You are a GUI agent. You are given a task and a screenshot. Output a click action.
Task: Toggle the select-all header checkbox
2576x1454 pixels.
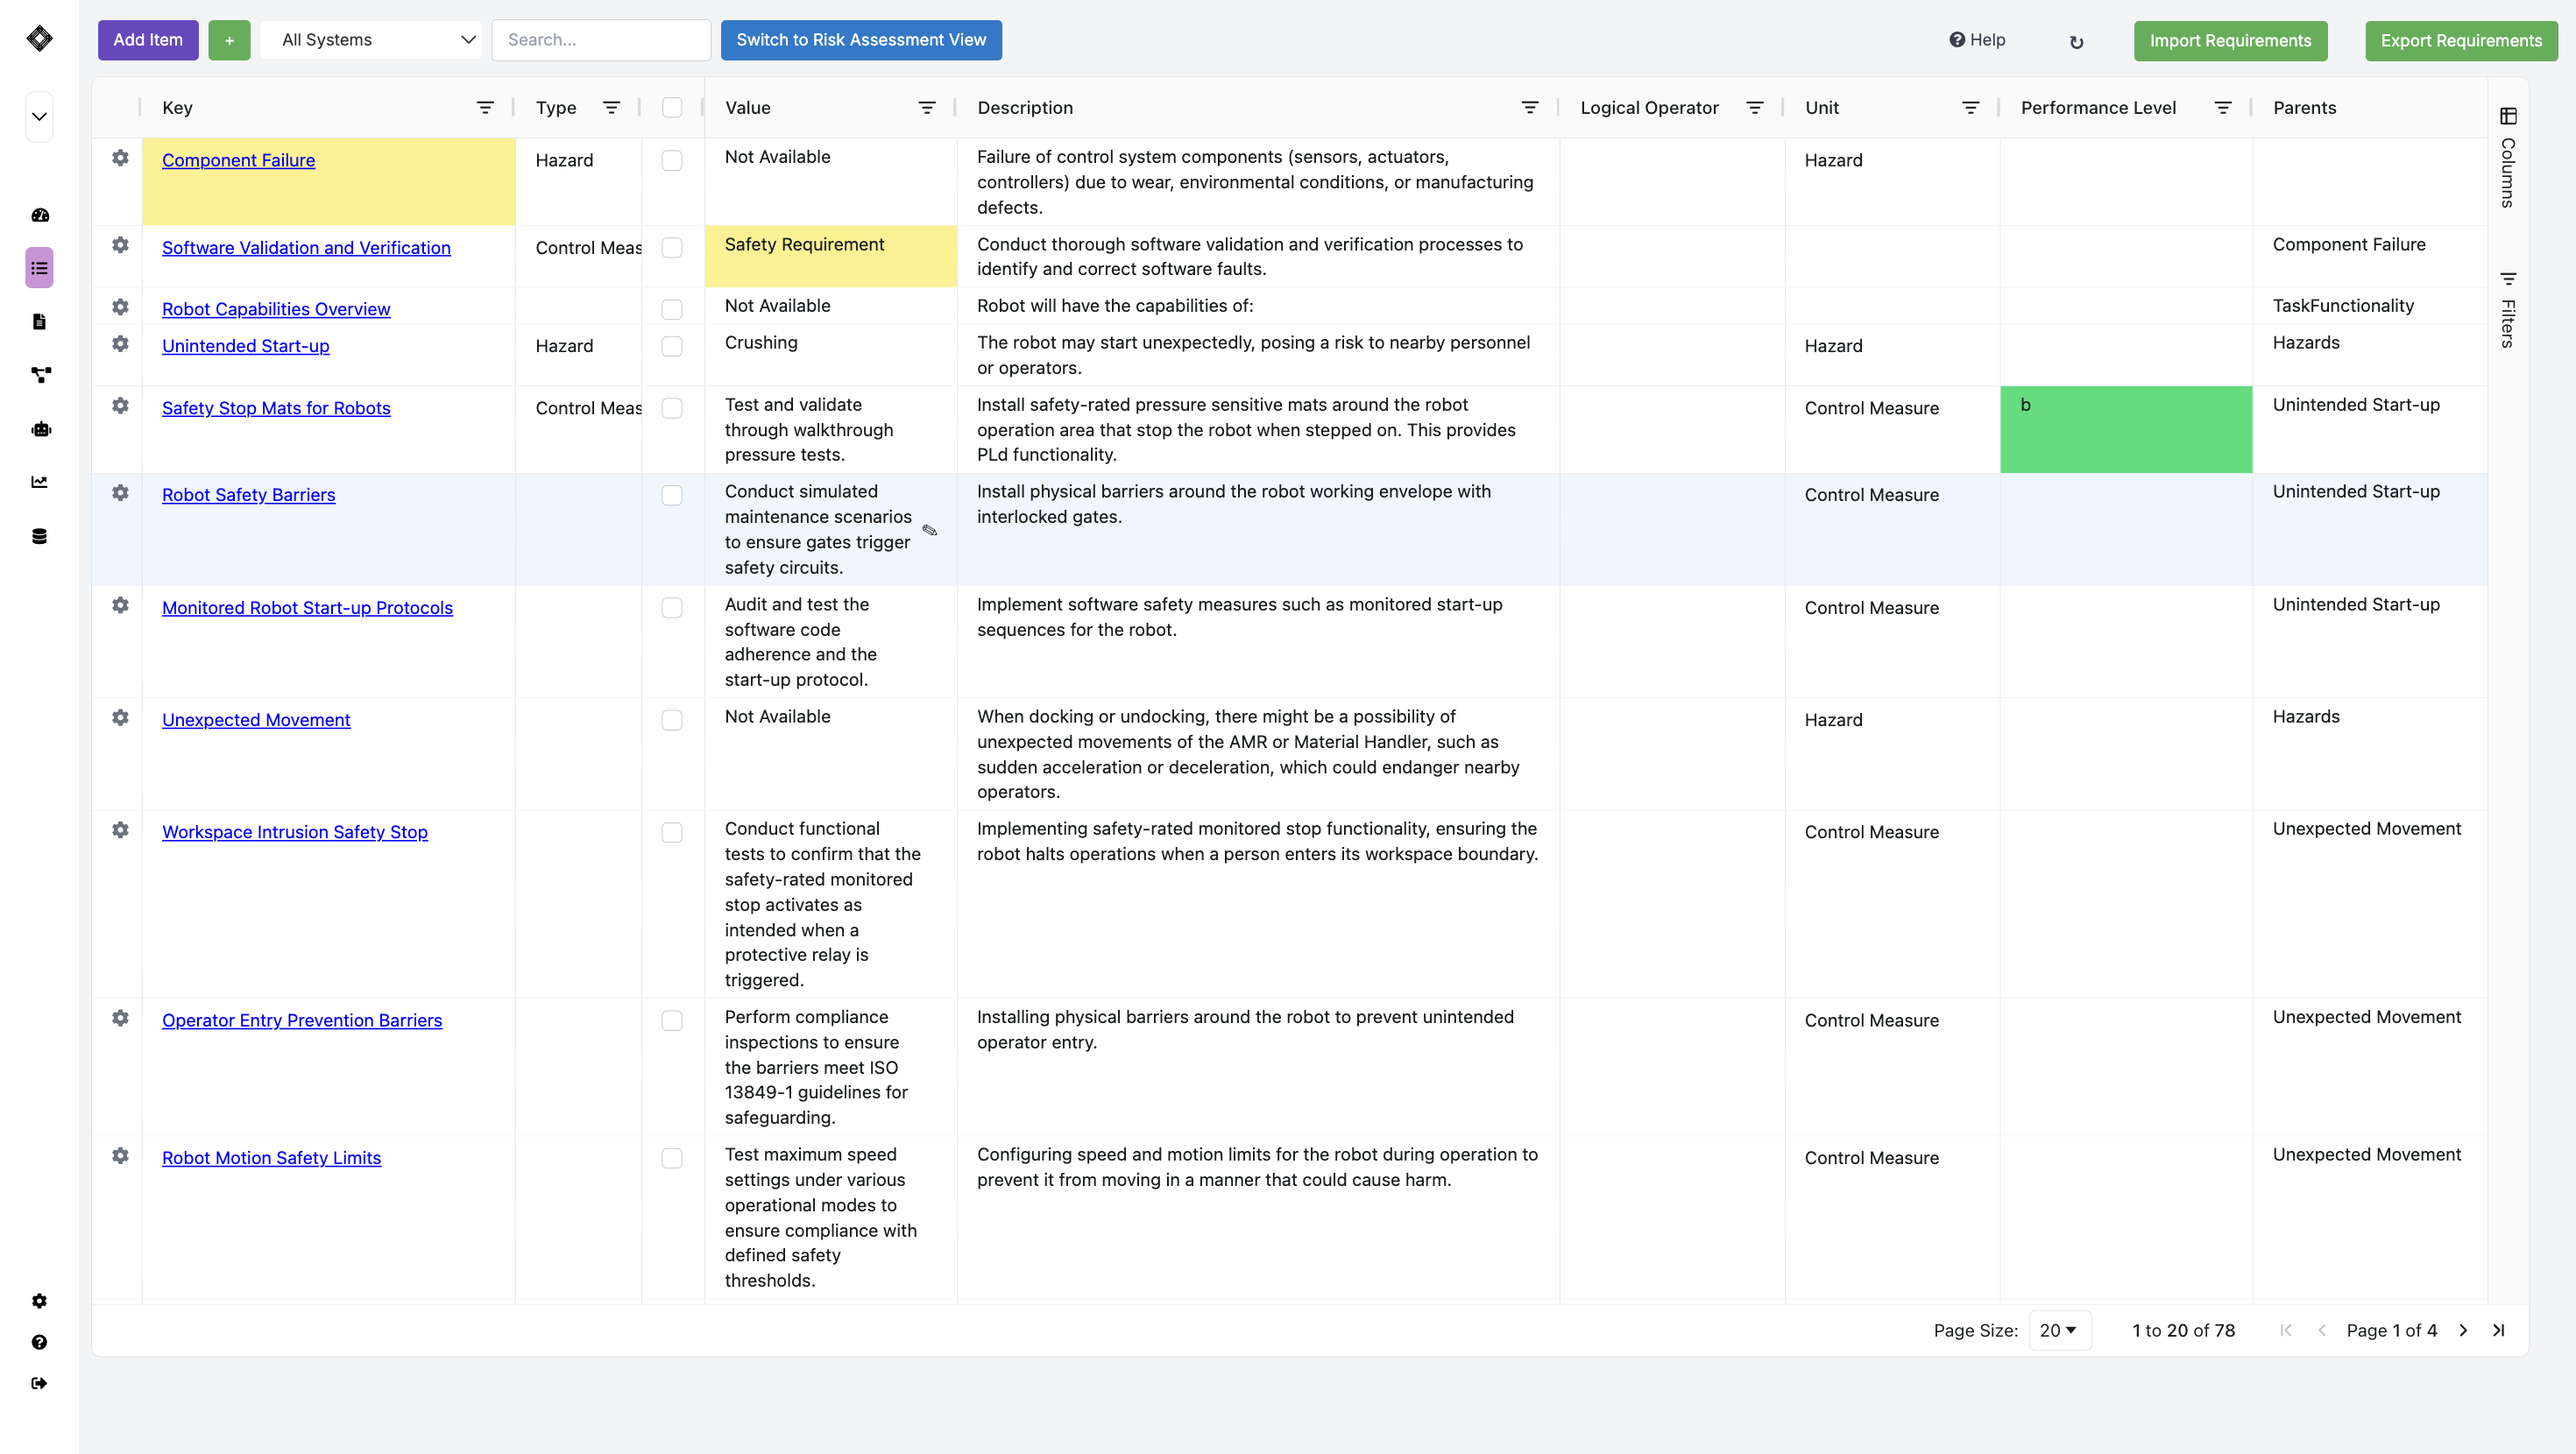tap(672, 108)
